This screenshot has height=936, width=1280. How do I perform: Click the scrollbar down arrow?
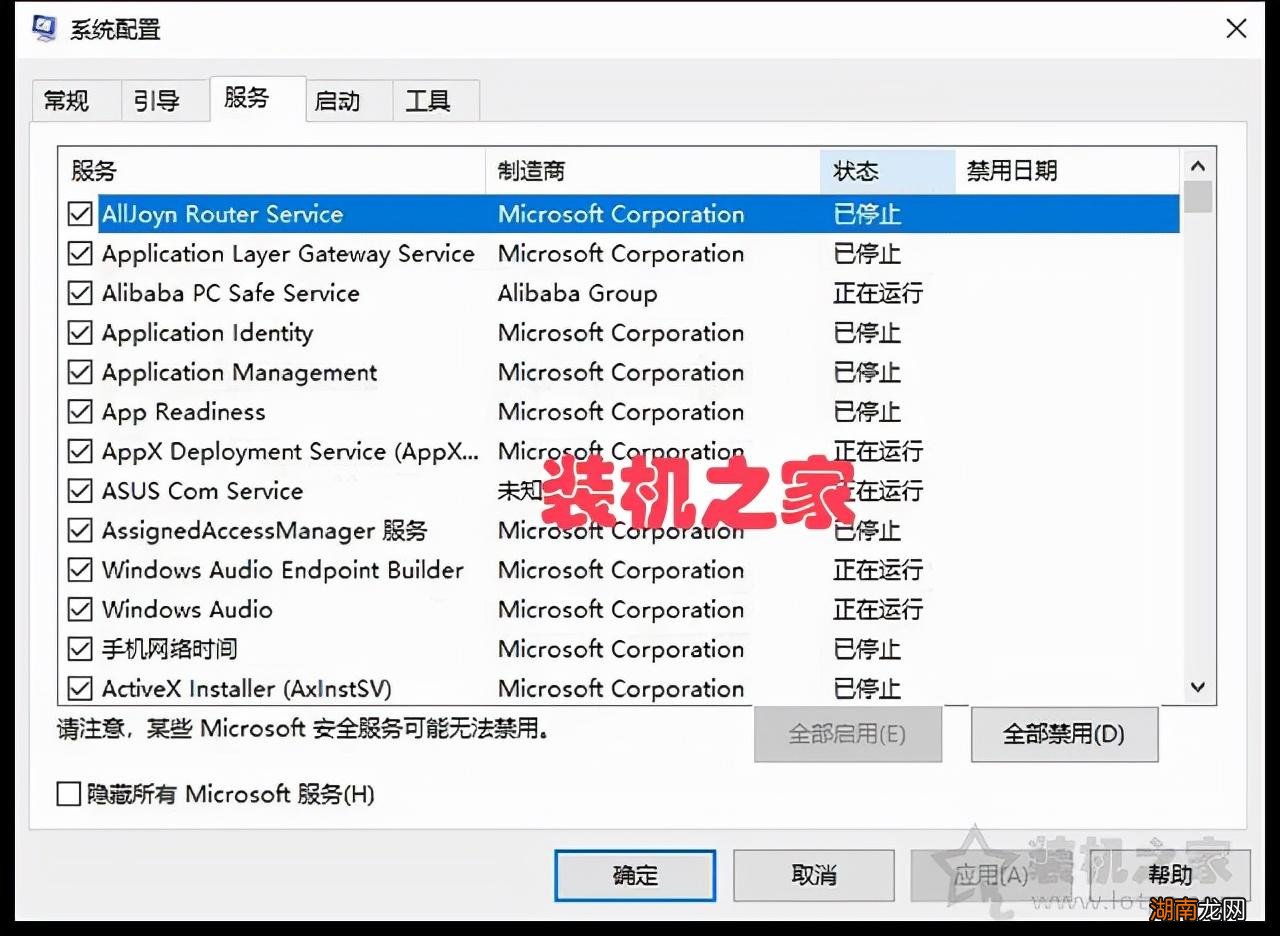pos(1197,687)
